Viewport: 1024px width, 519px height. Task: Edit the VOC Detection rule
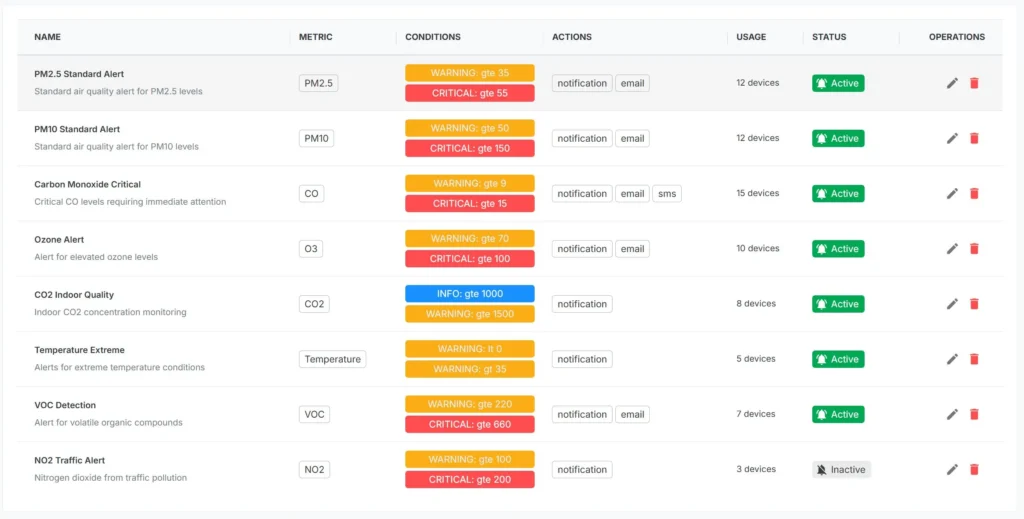point(952,414)
